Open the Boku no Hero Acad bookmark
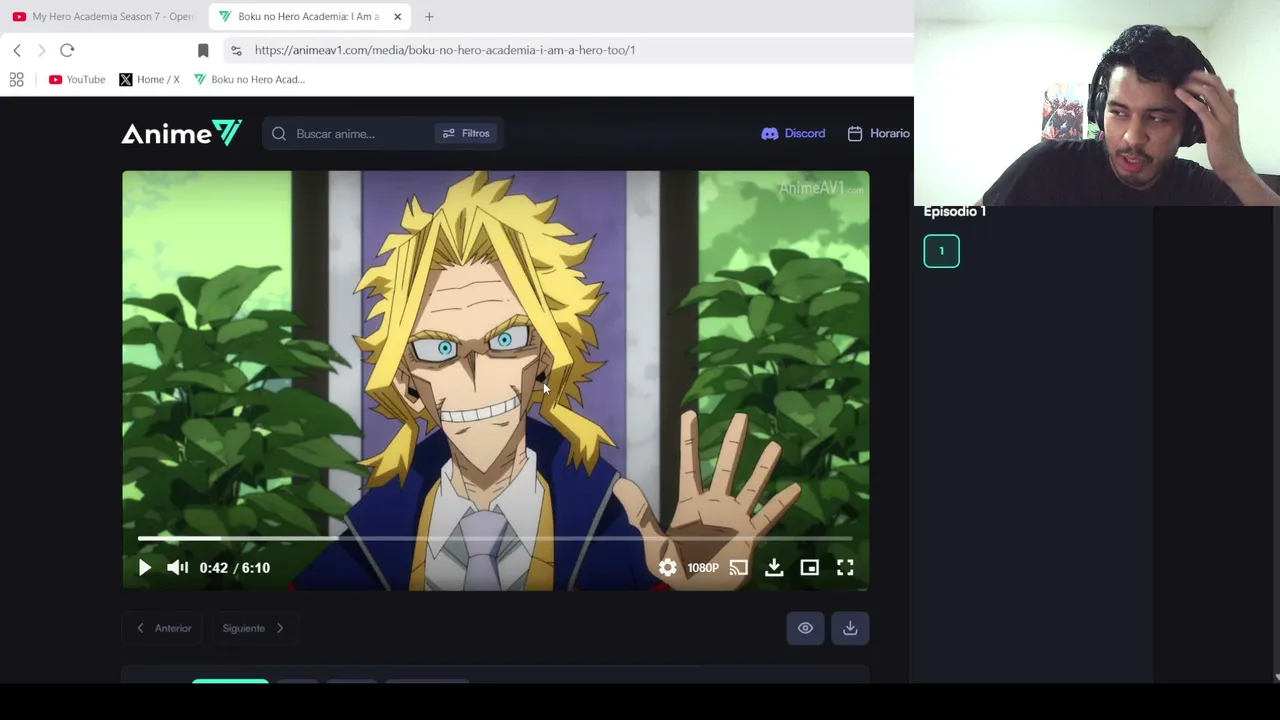Viewport: 1280px width, 720px height. pyautogui.click(x=250, y=79)
